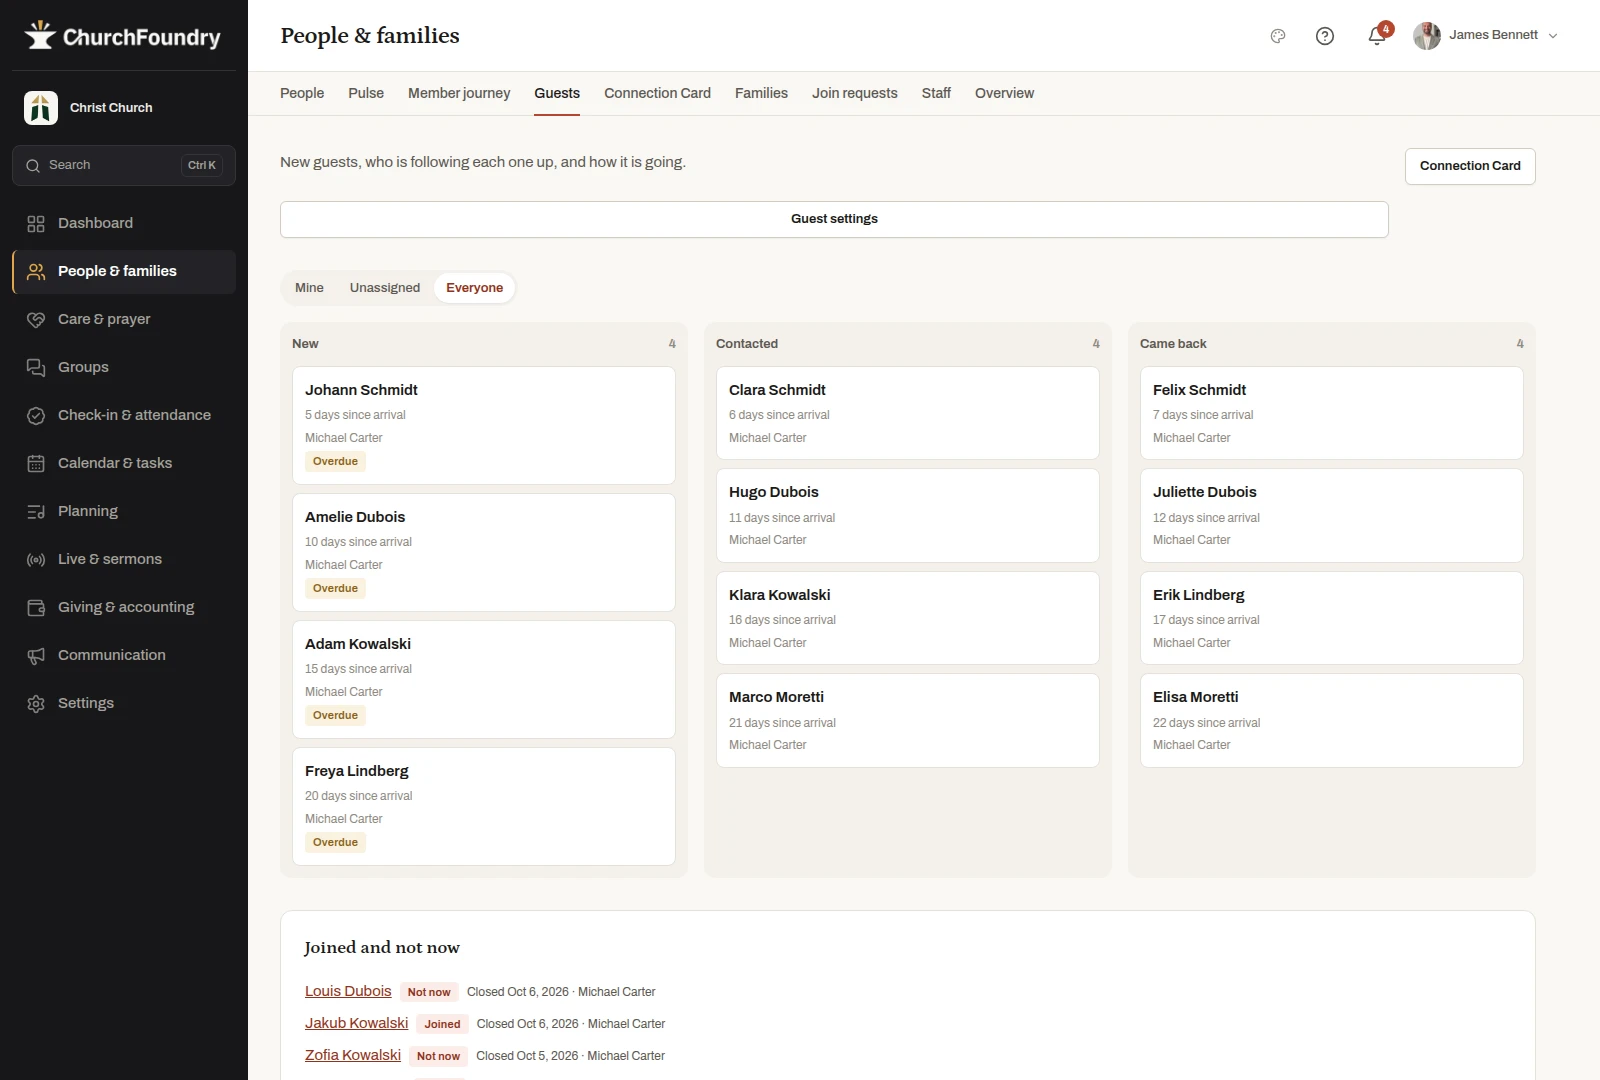Open the Families tab
The height and width of the screenshot is (1080, 1600).
761,93
